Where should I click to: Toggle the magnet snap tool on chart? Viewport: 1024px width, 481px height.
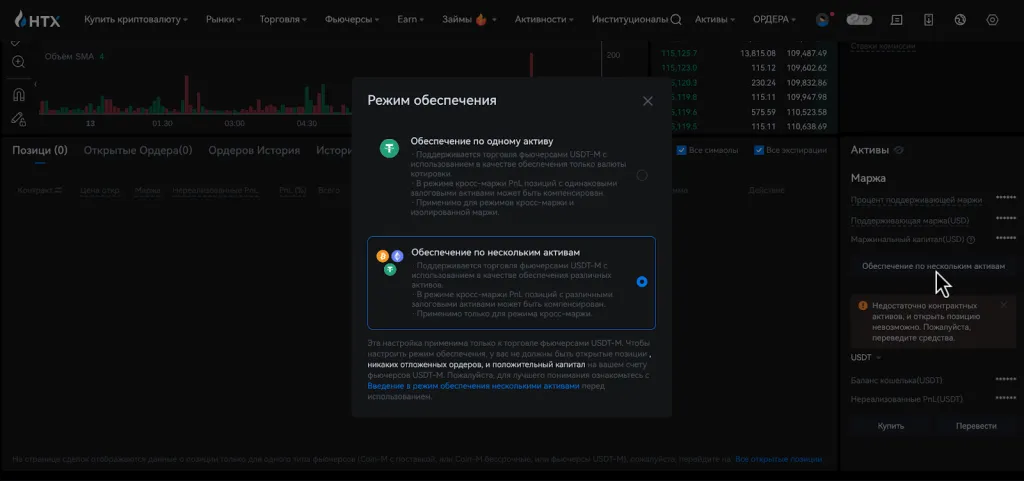[x=18, y=95]
